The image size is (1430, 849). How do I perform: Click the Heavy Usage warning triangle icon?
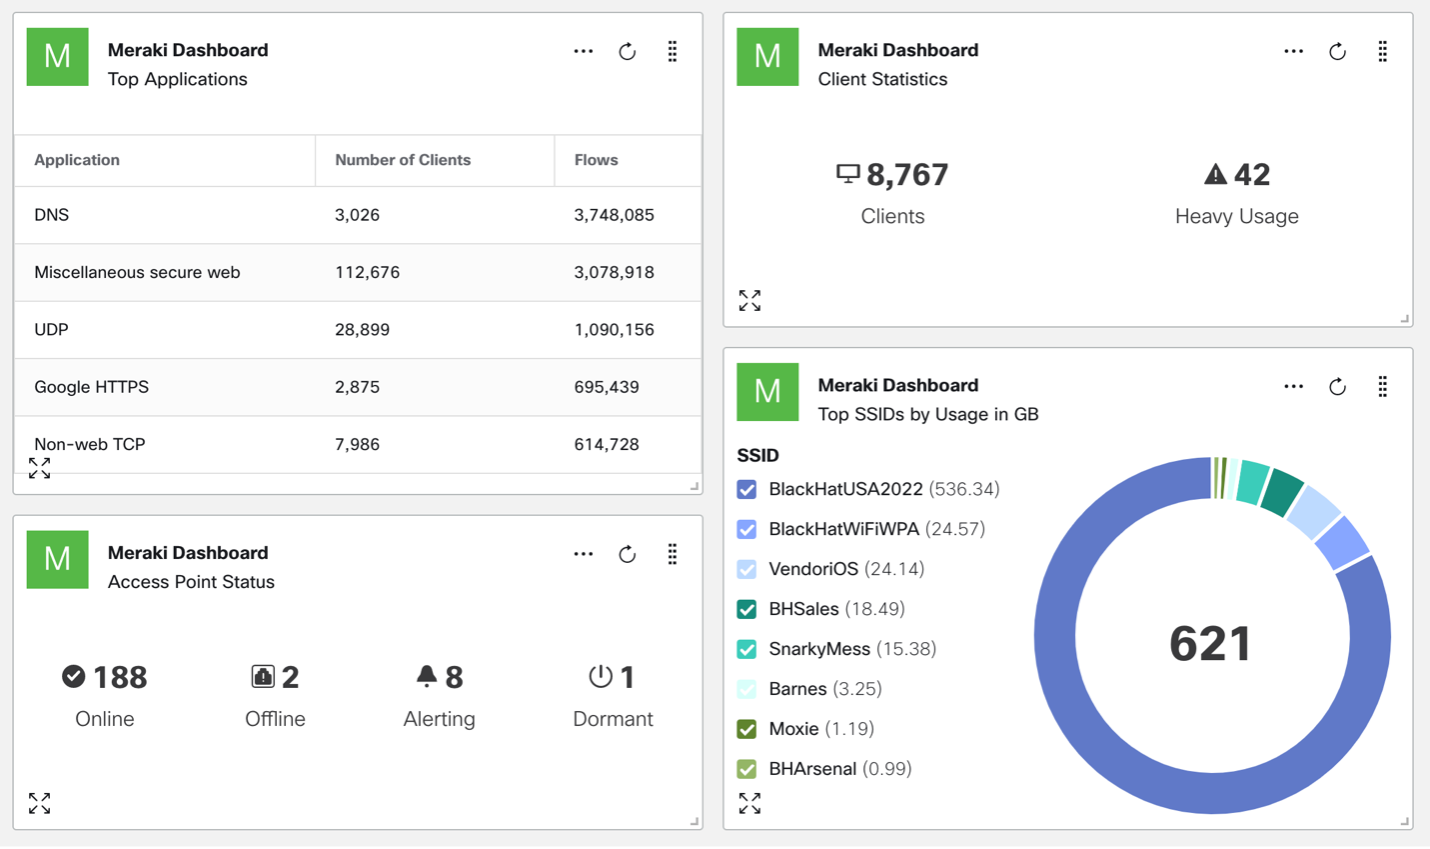click(x=1215, y=175)
